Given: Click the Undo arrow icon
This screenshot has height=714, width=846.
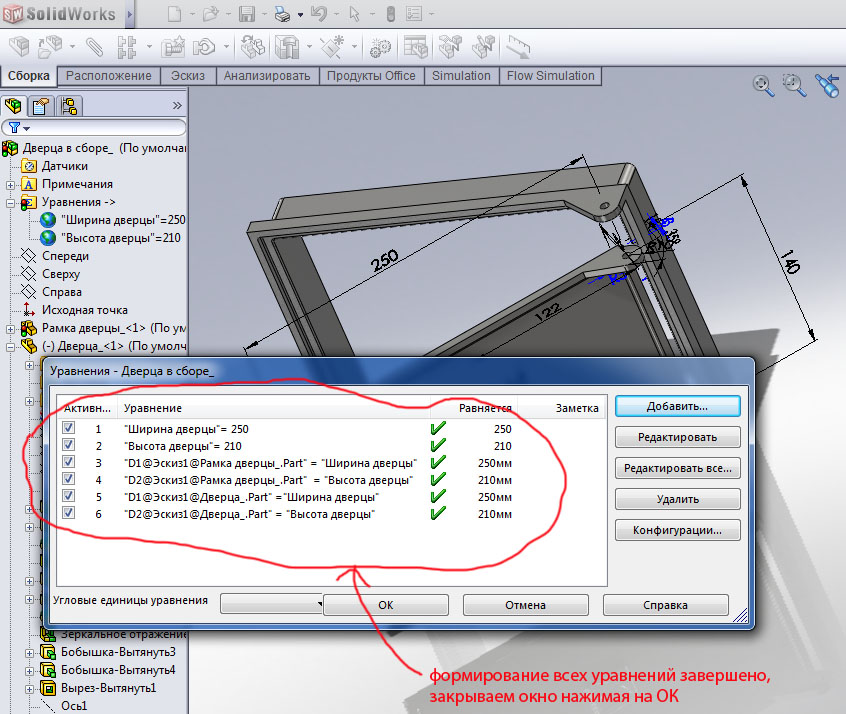Looking at the screenshot, I should (318, 14).
